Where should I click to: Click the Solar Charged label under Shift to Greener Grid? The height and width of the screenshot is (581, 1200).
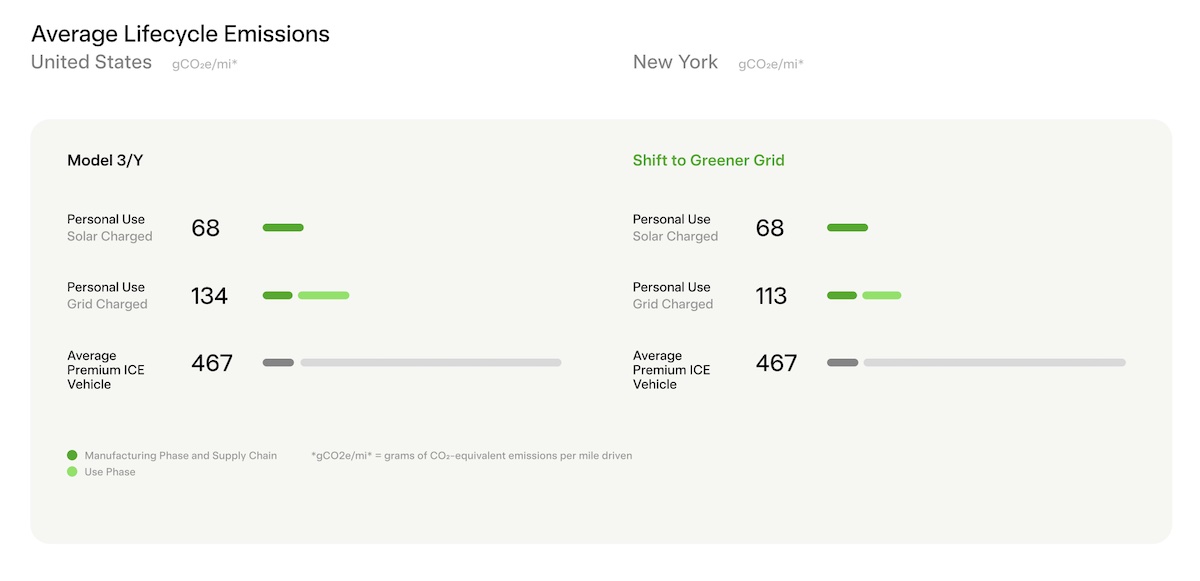(x=675, y=237)
